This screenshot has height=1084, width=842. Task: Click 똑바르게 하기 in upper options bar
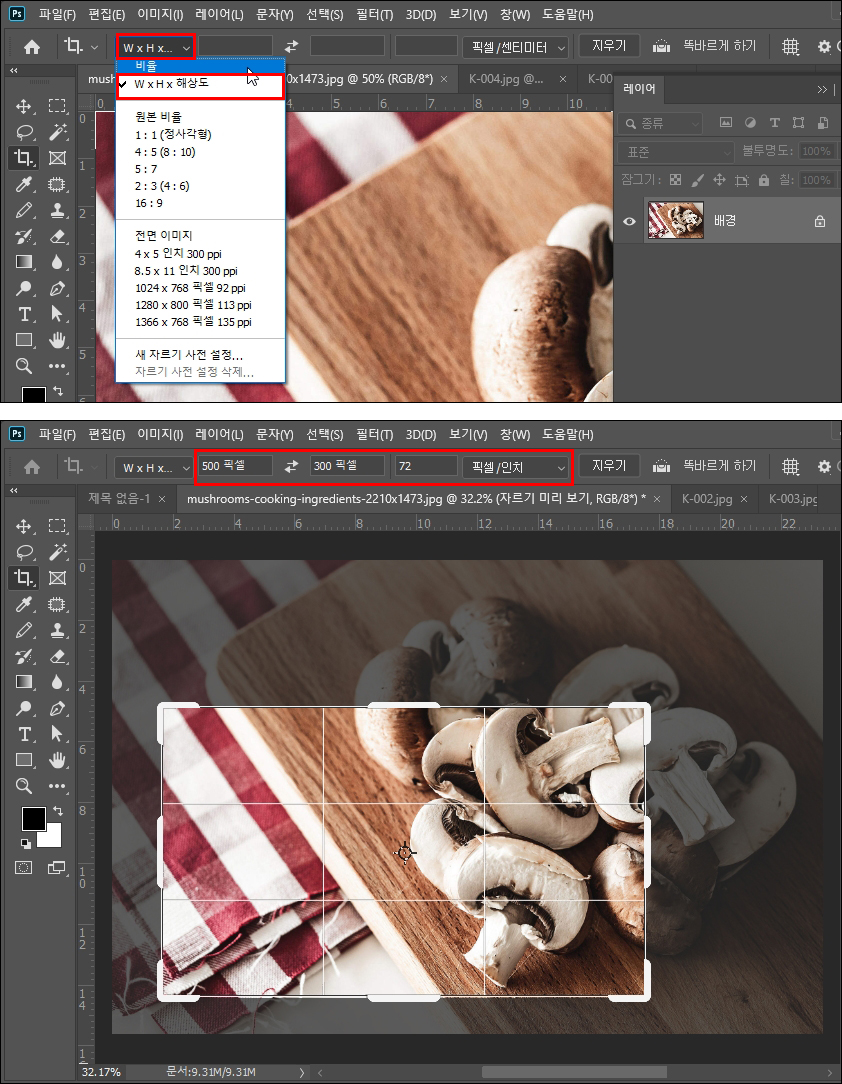719,46
